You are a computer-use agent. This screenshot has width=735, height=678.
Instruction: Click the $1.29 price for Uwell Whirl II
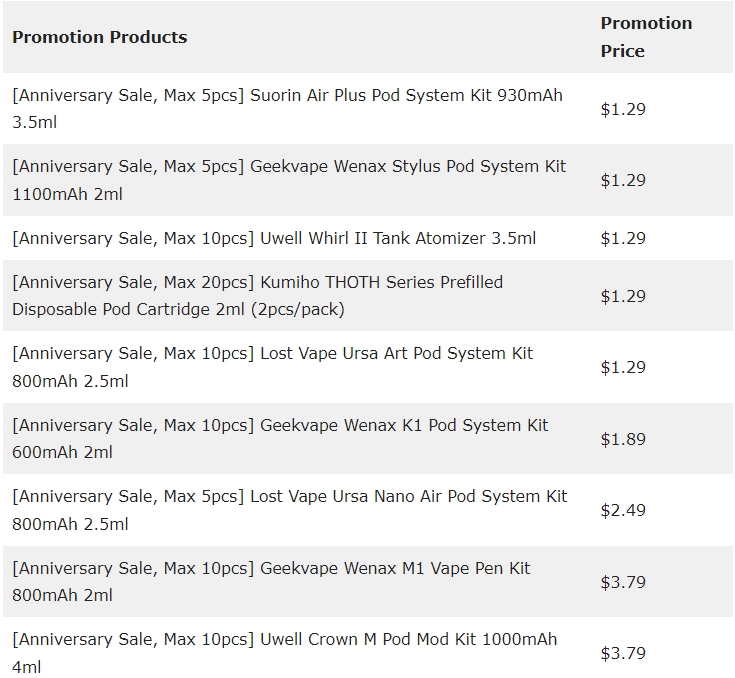[x=623, y=238]
